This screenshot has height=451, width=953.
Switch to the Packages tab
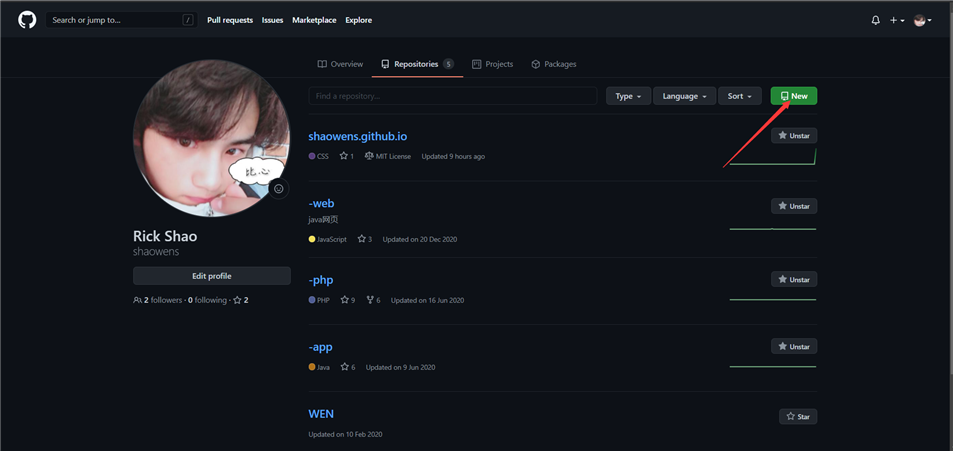click(x=554, y=64)
